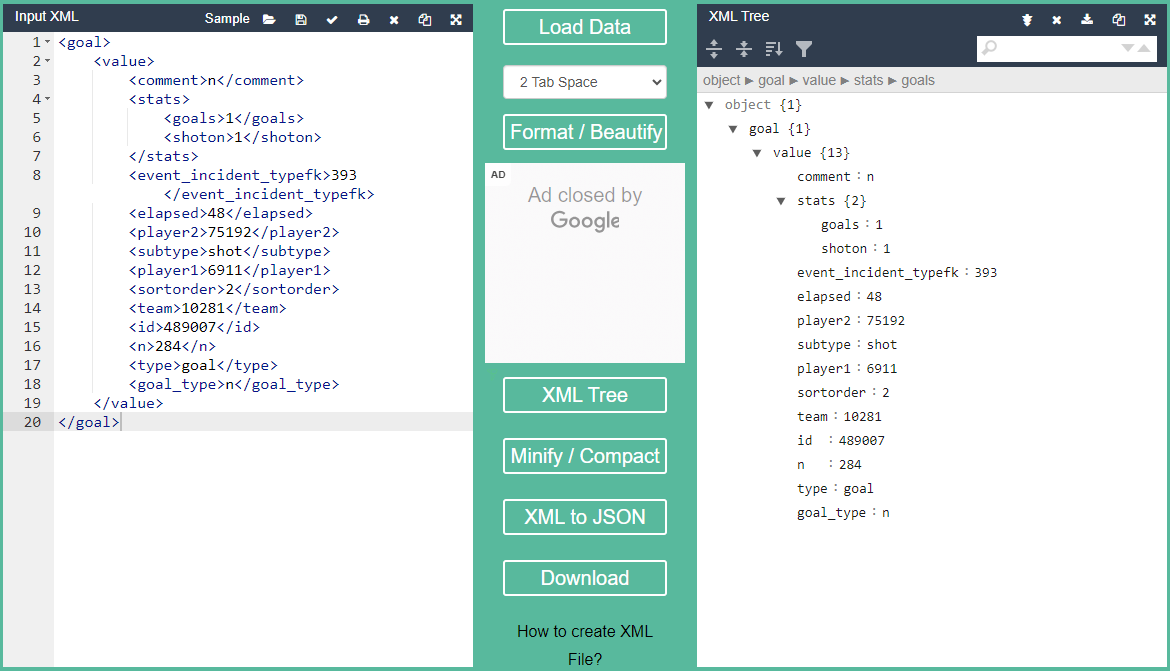Viewport: 1170px width, 671px height.
Task: Filter the XML Tree with funnel icon
Action: click(804, 48)
